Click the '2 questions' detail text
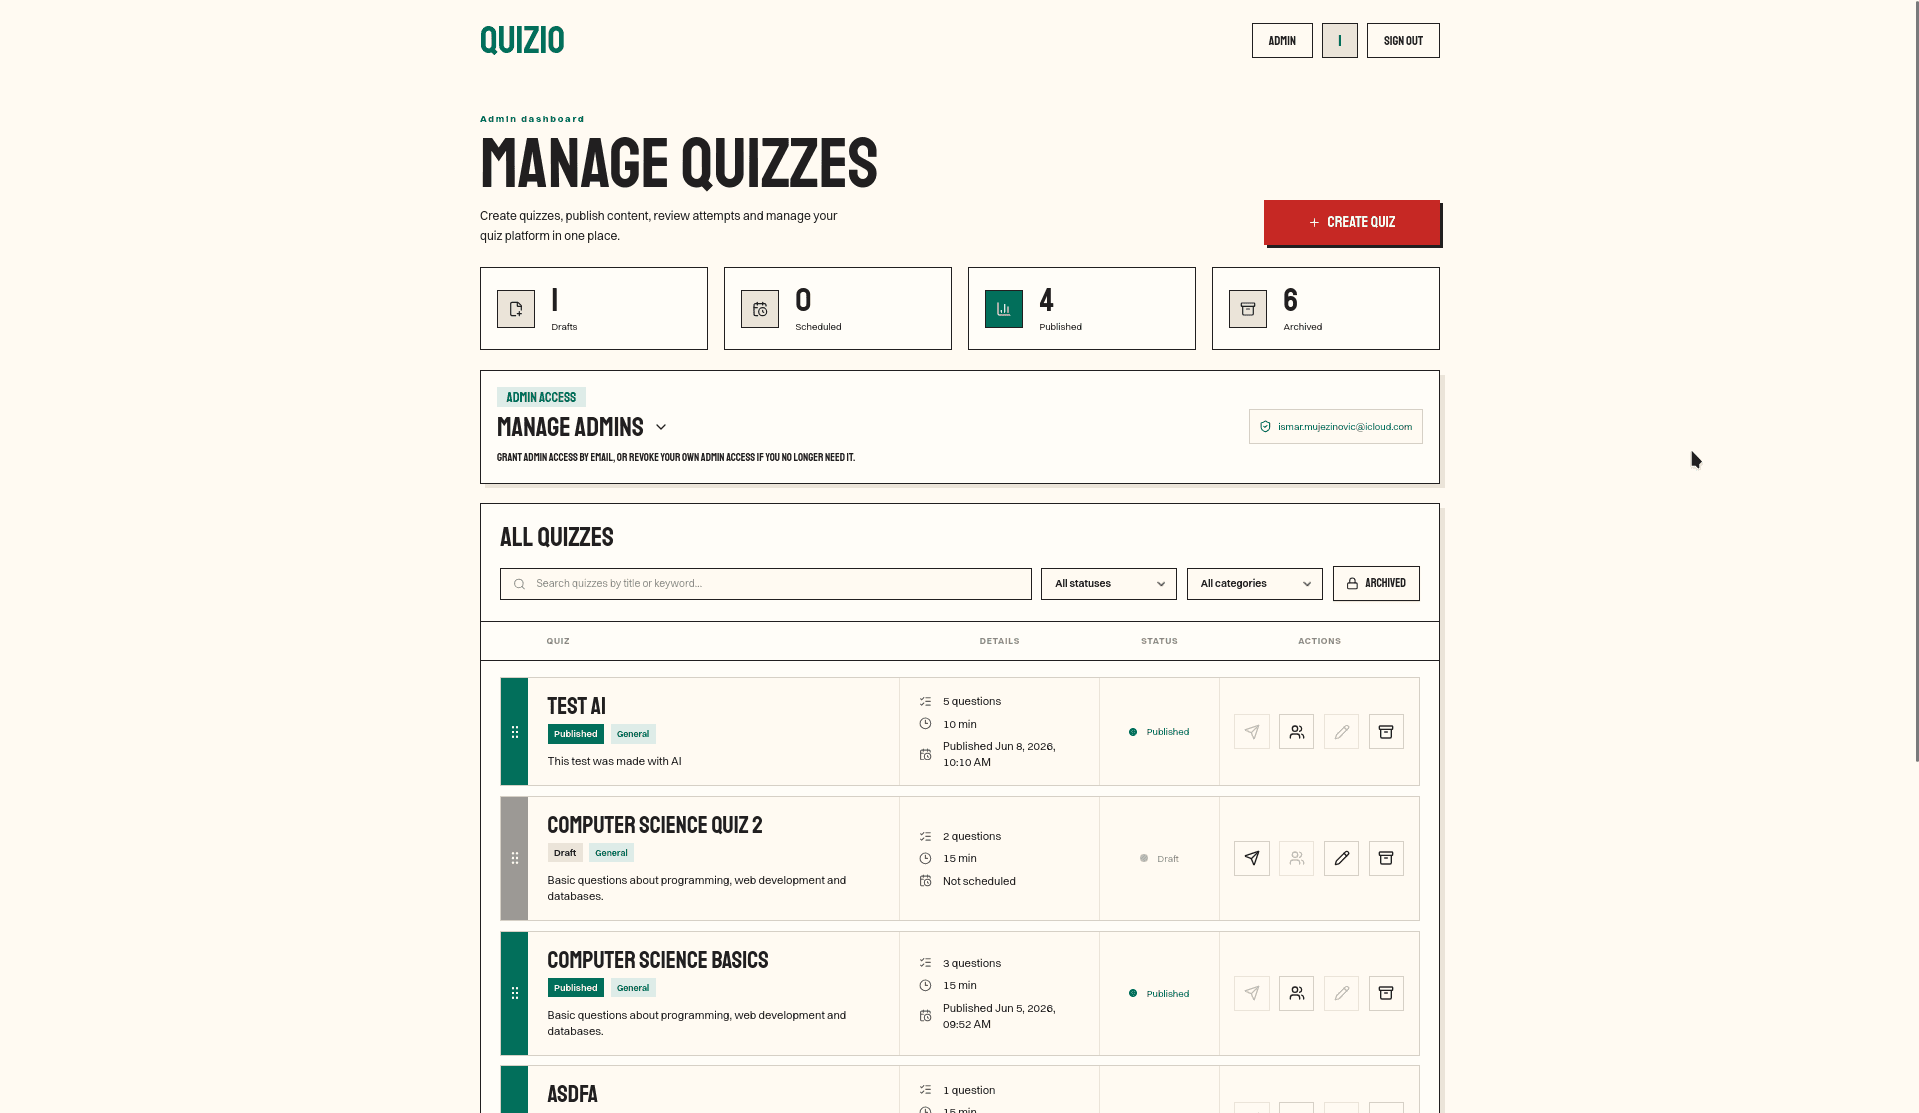This screenshot has height=1113, width=1919. tap(972, 836)
